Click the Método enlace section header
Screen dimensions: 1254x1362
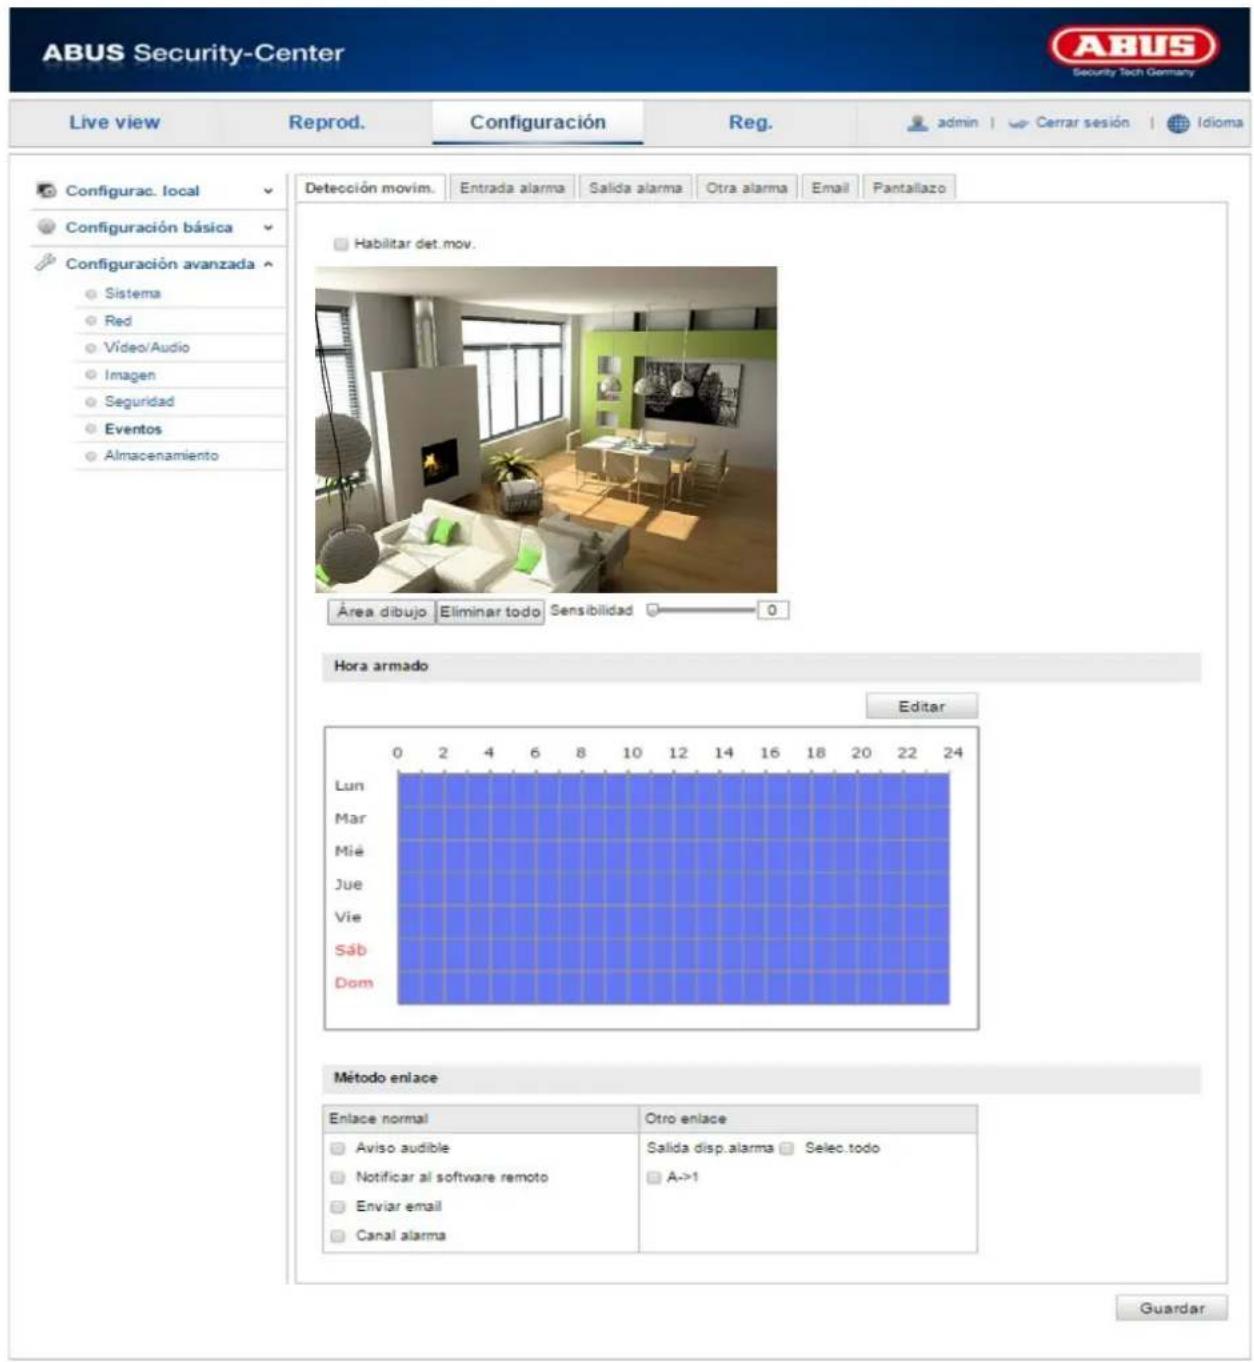click(761, 1078)
